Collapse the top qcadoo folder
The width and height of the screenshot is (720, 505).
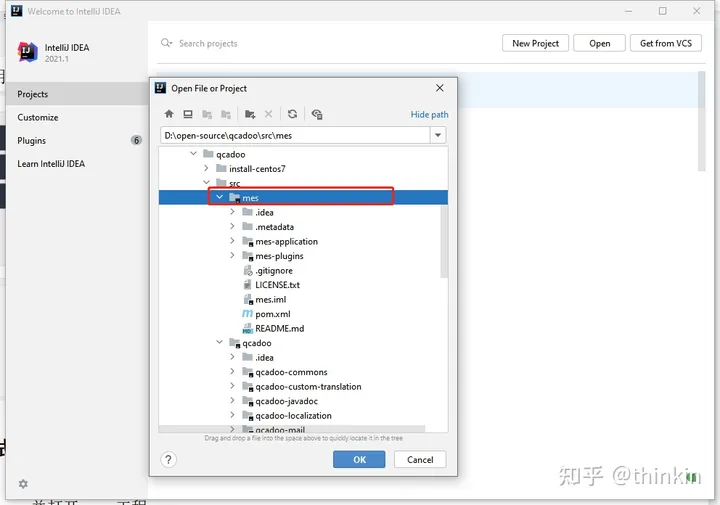[193, 153]
